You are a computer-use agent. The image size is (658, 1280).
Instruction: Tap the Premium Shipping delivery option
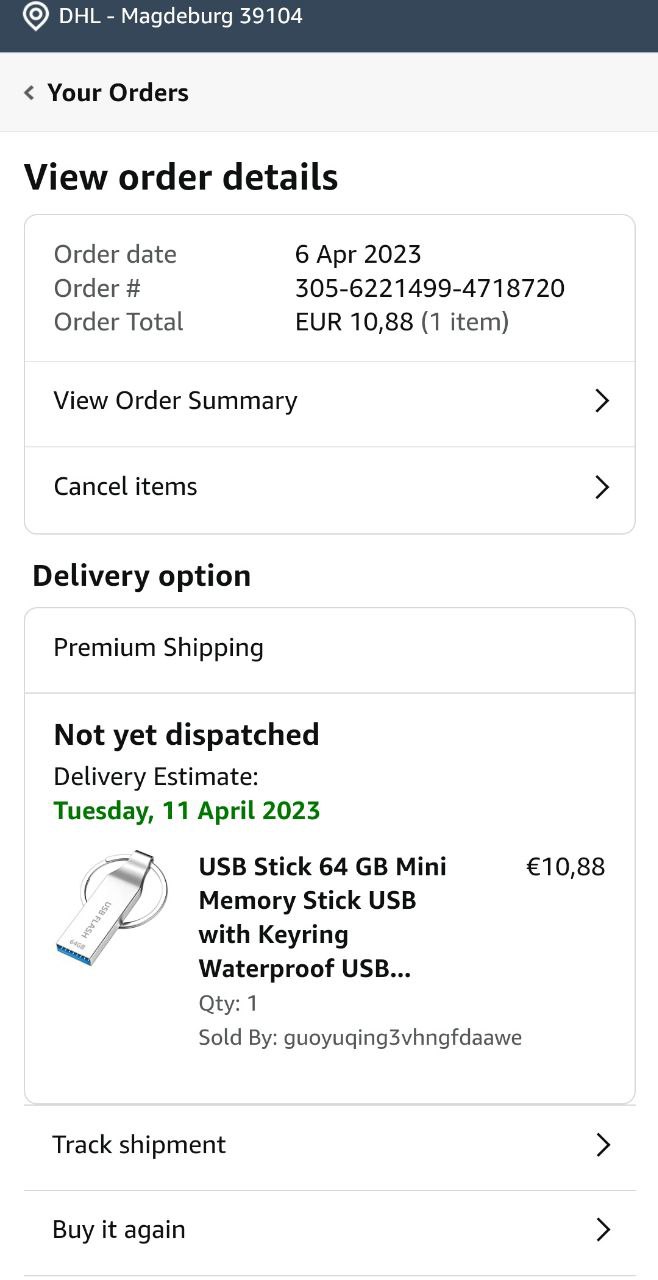click(x=159, y=648)
